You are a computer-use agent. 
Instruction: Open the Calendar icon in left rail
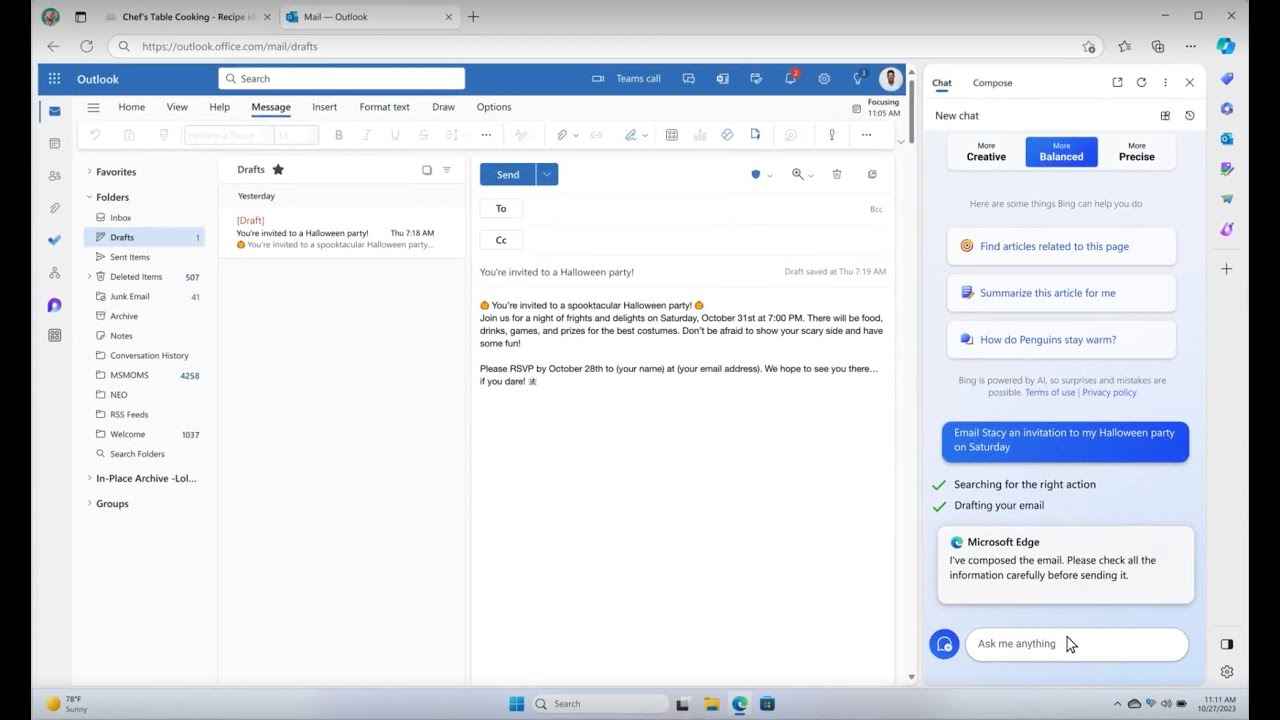[55, 143]
